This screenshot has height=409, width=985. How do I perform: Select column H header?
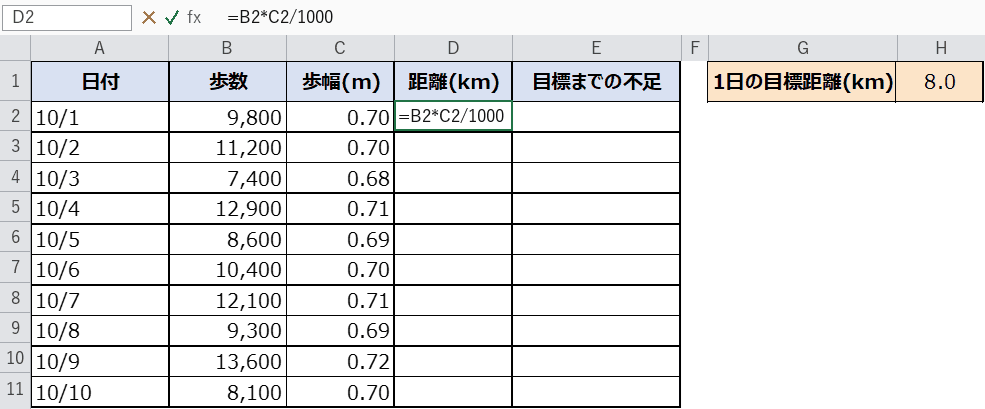940,48
